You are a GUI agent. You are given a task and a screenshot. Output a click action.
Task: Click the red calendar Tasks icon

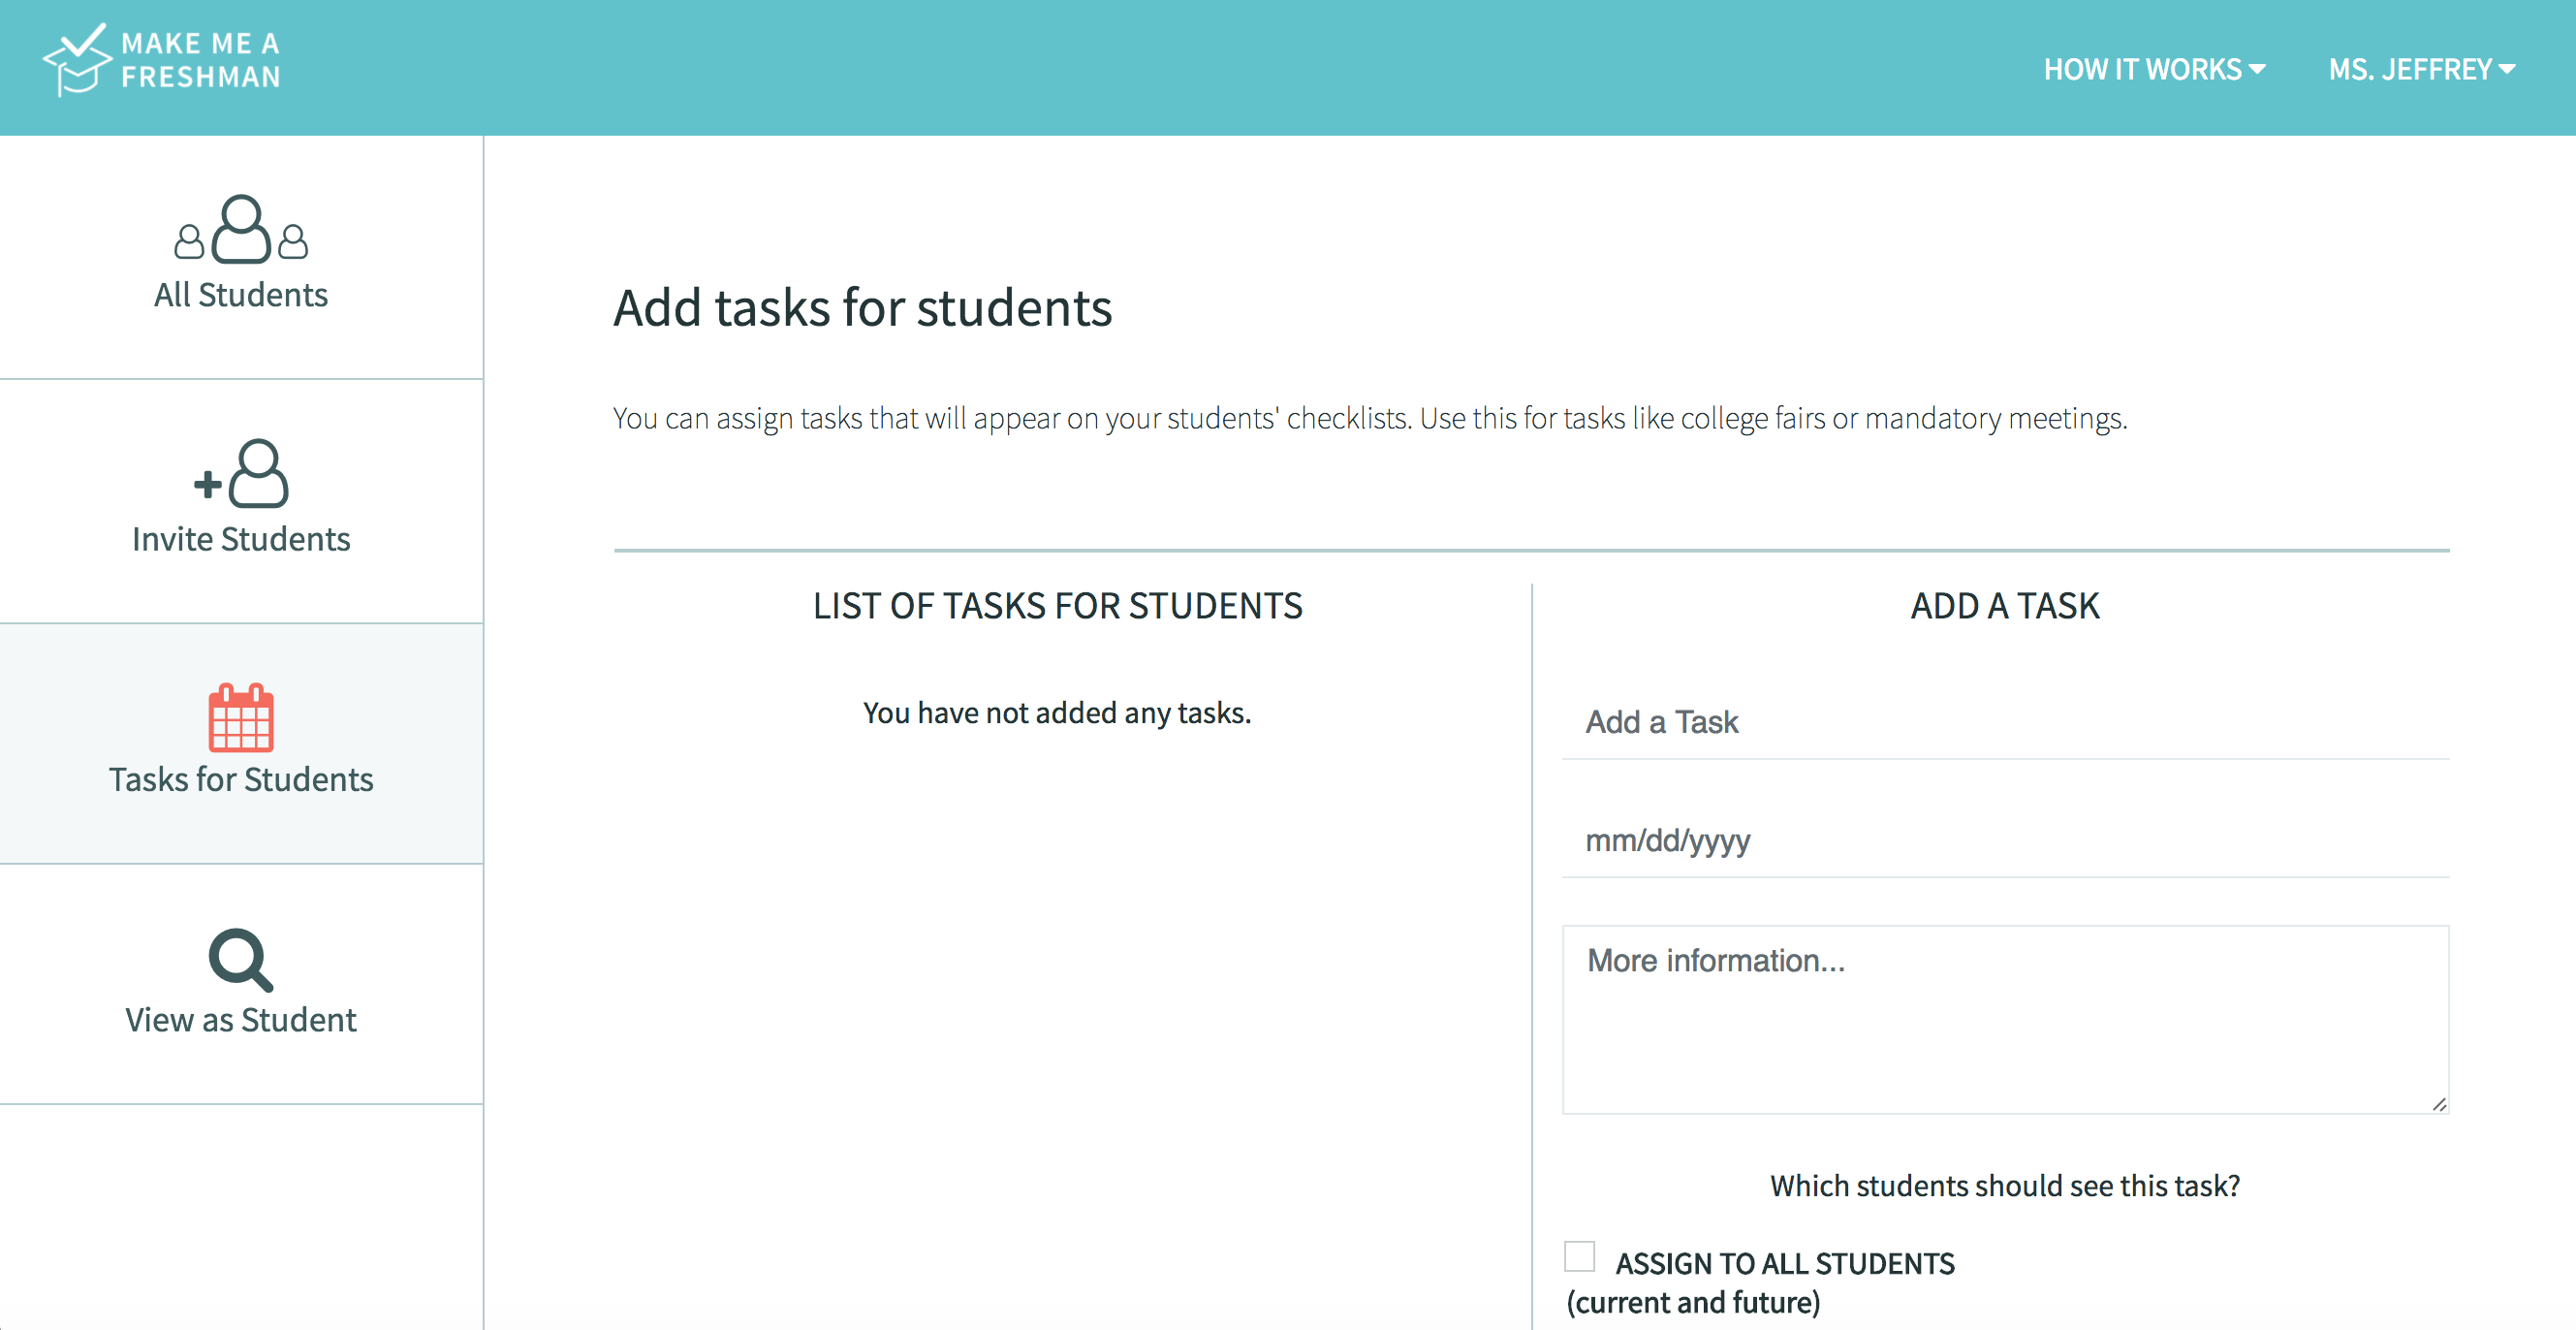(x=241, y=717)
